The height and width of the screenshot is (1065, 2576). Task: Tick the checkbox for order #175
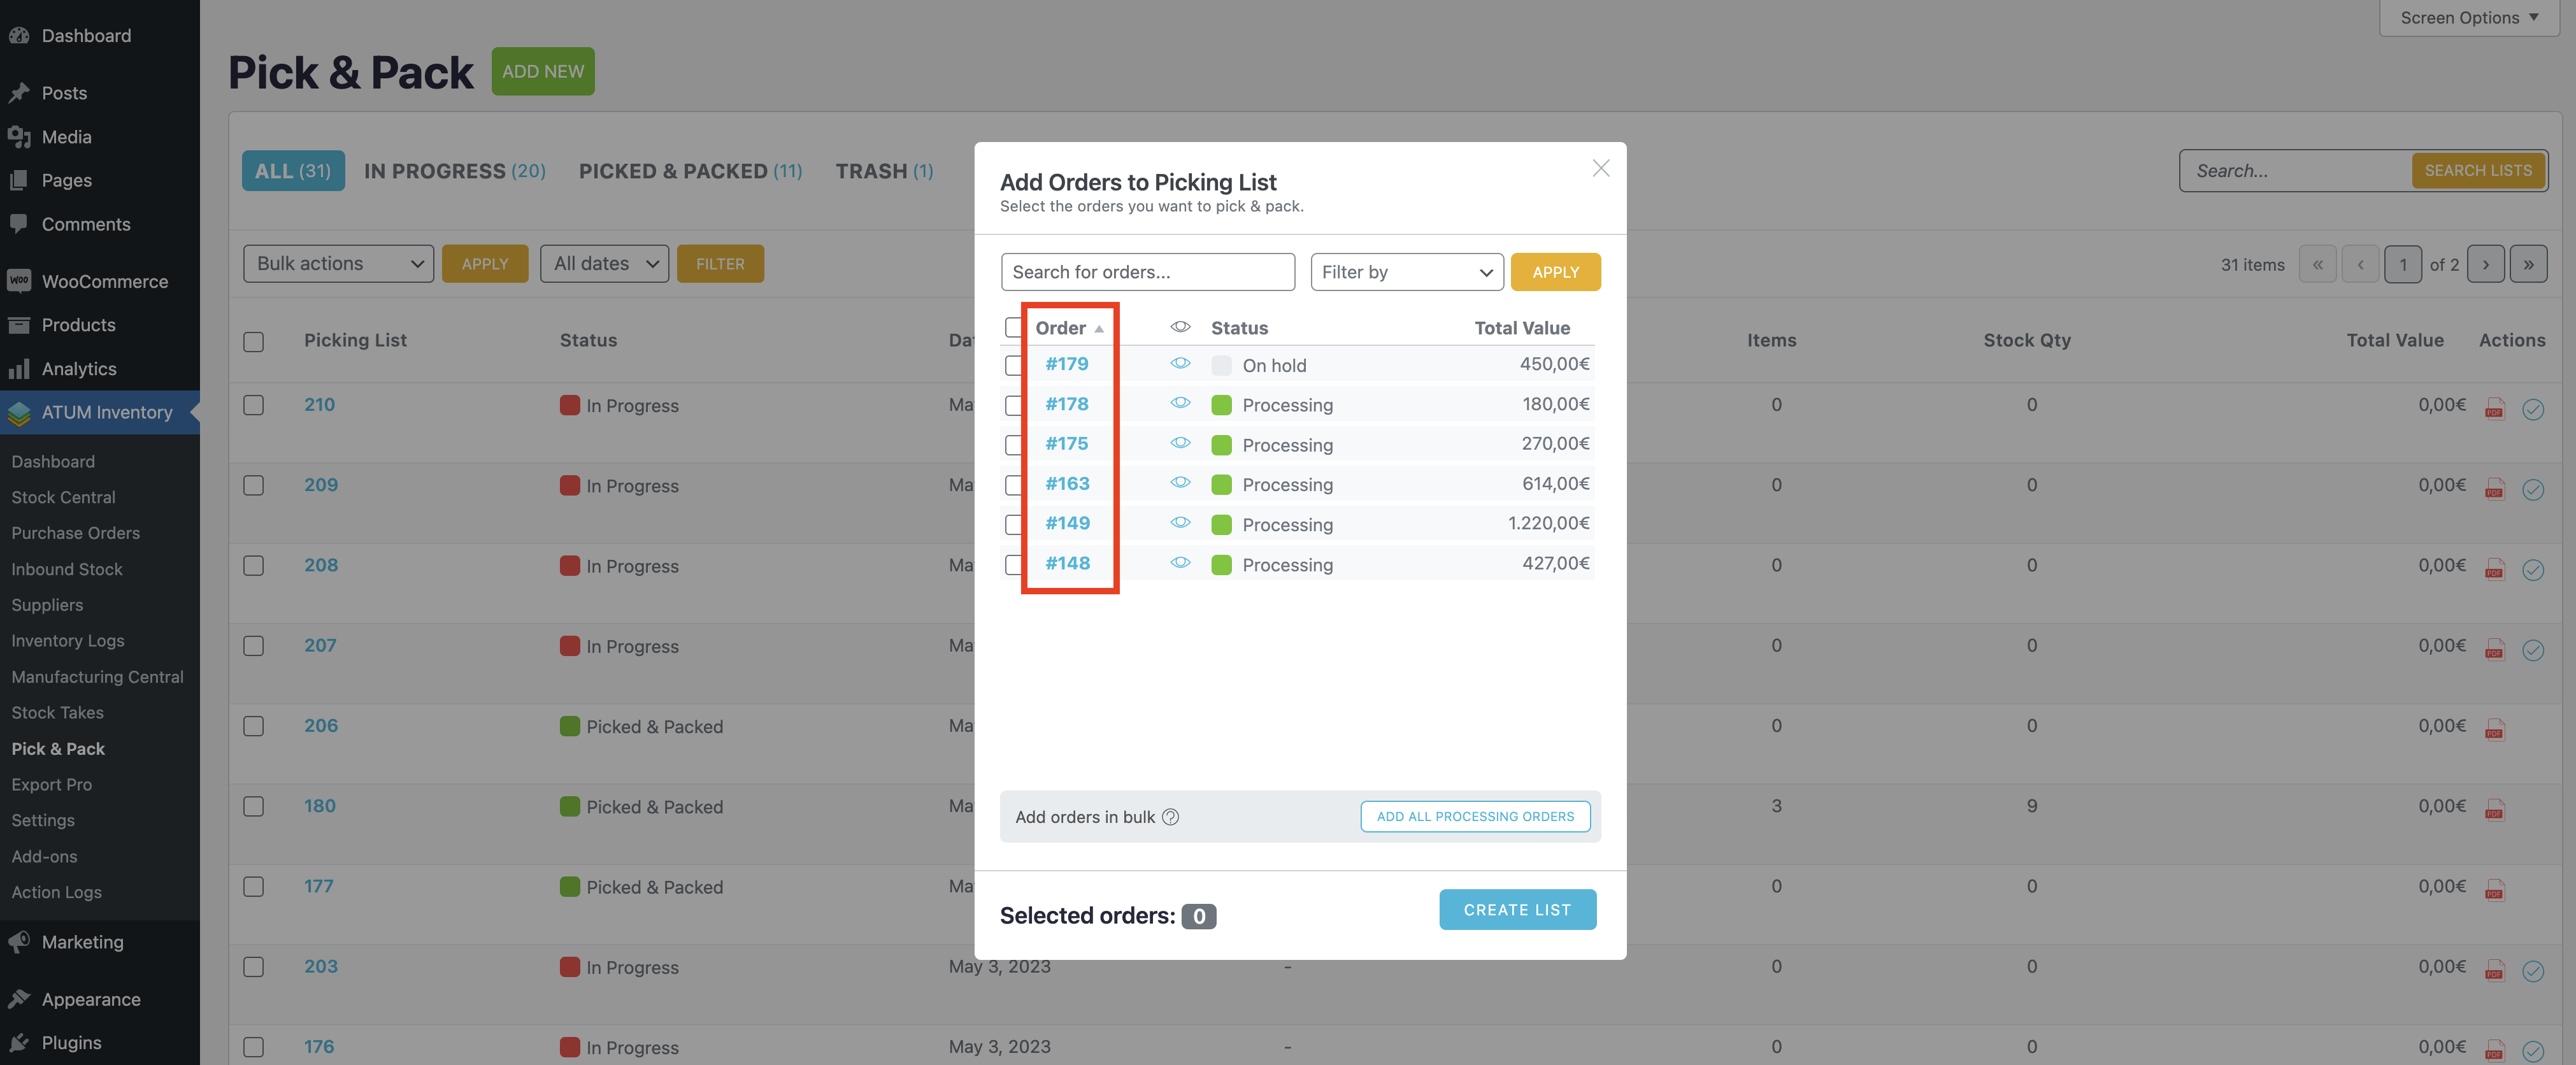pyautogui.click(x=1013, y=445)
